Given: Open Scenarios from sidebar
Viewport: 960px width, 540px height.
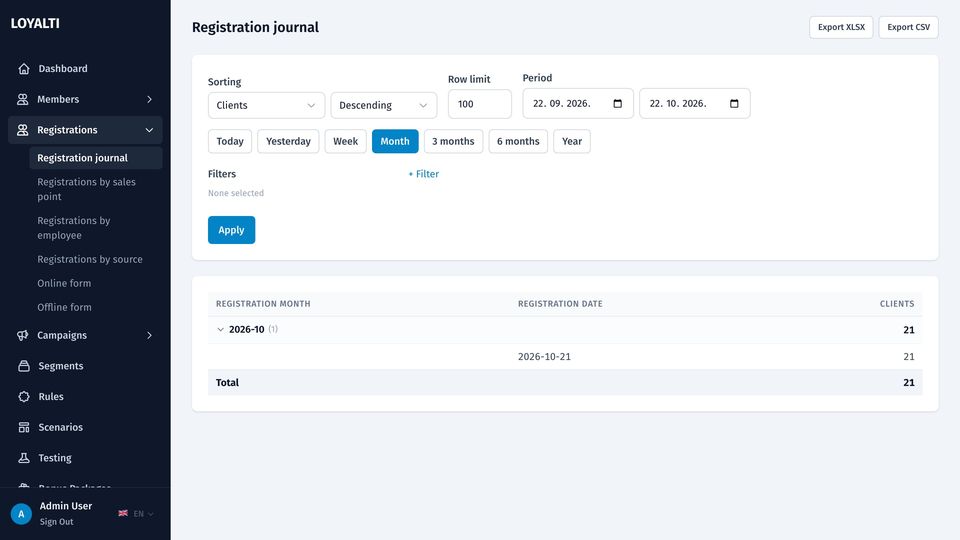Looking at the screenshot, I should [x=85, y=427].
